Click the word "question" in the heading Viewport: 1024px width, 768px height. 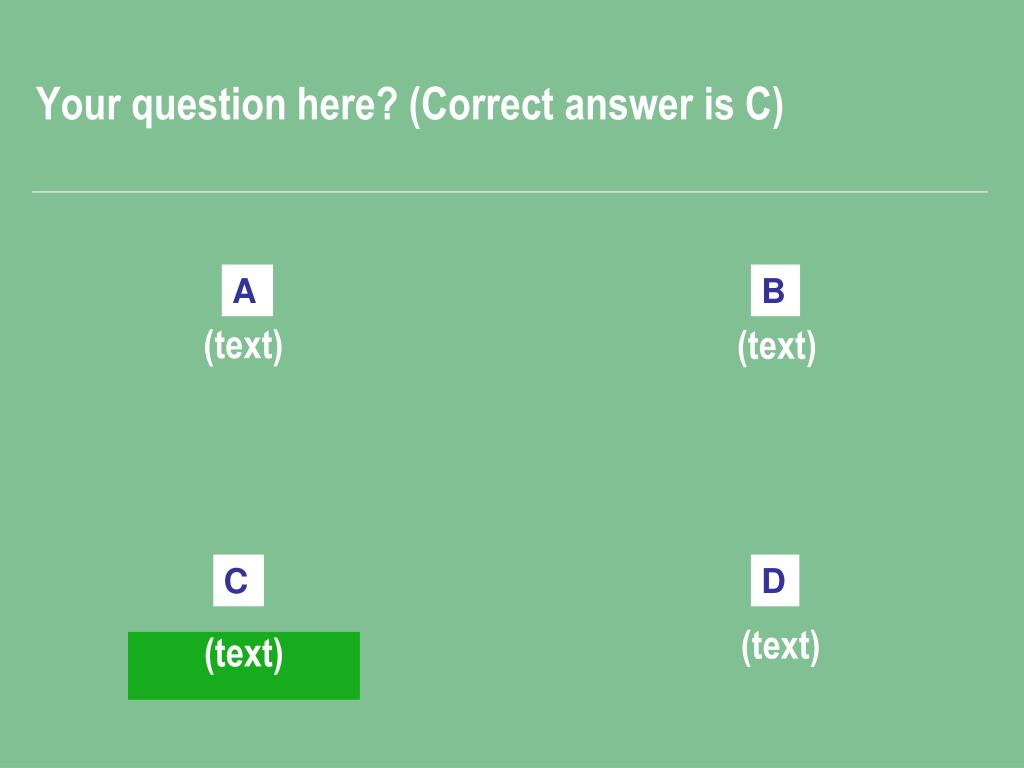pyautogui.click(x=209, y=106)
